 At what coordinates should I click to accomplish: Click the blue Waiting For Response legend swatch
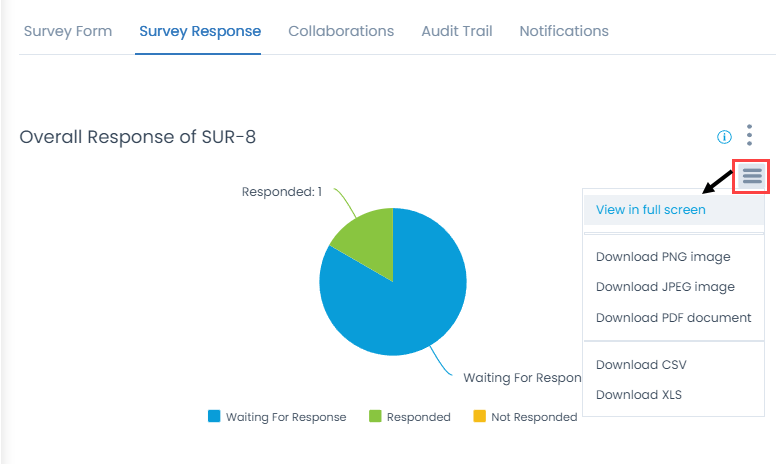click(x=214, y=417)
